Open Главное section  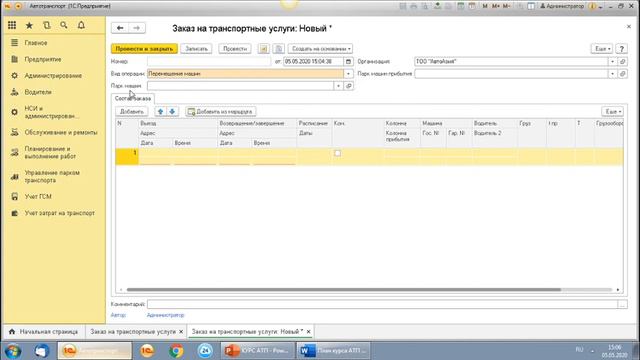[36, 43]
